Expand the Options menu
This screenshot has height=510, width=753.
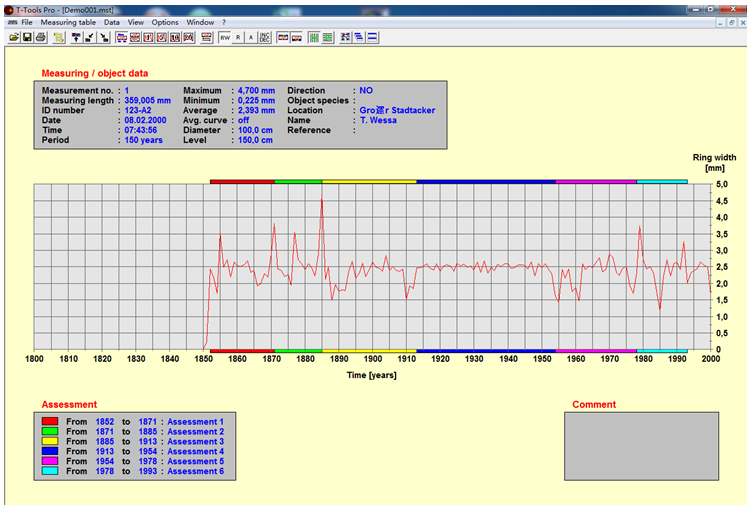[165, 22]
